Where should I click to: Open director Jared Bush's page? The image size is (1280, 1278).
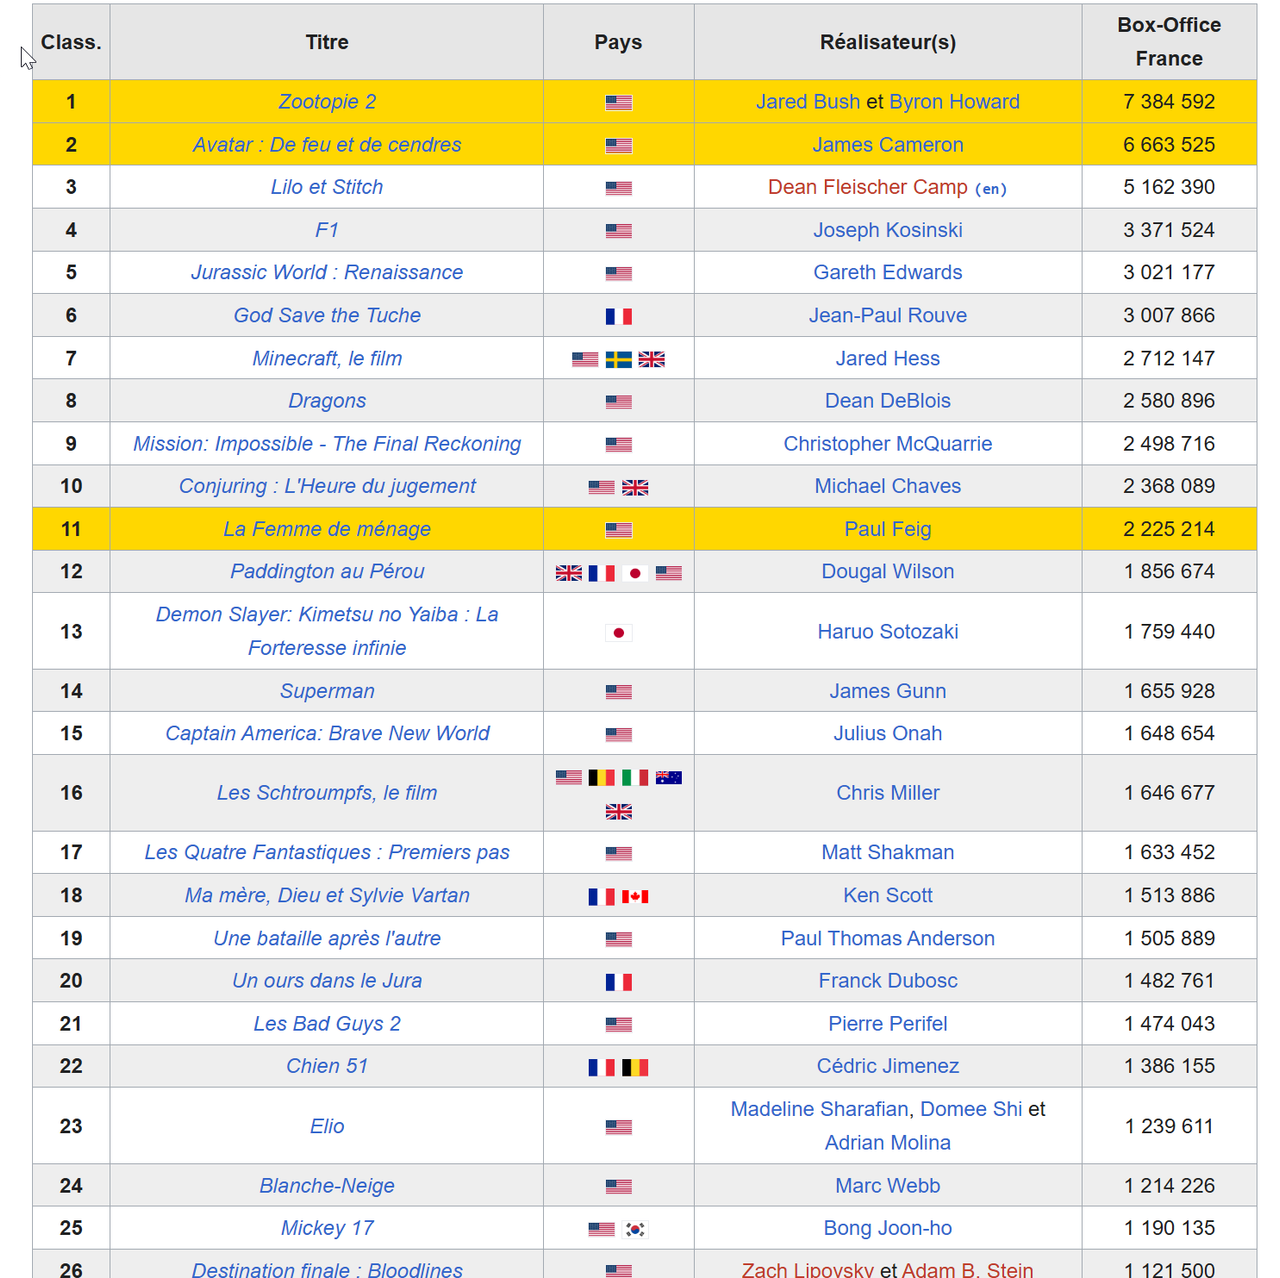click(808, 102)
